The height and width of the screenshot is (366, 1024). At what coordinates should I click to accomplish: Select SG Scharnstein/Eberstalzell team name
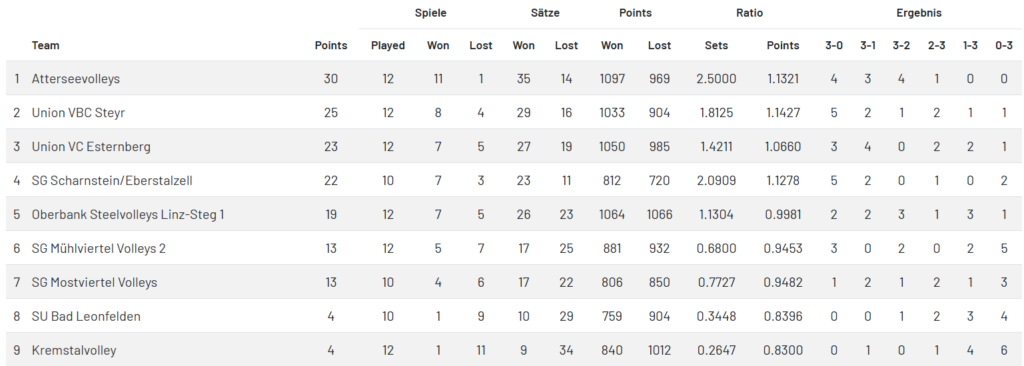point(112,180)
